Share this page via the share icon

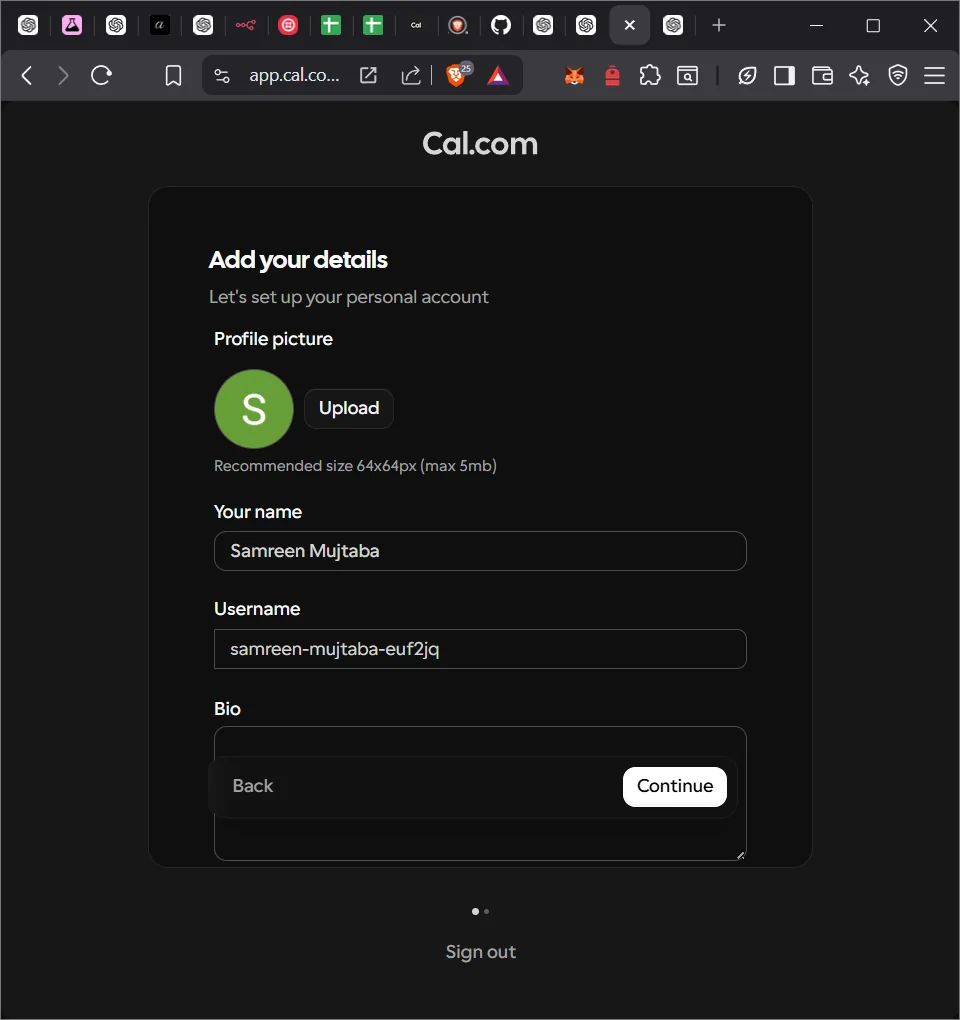pos(410,75)
